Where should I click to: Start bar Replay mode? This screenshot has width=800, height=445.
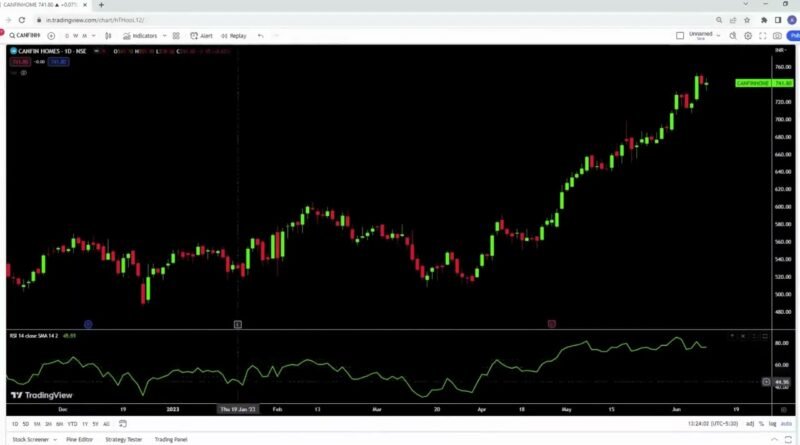click(234, 36)
